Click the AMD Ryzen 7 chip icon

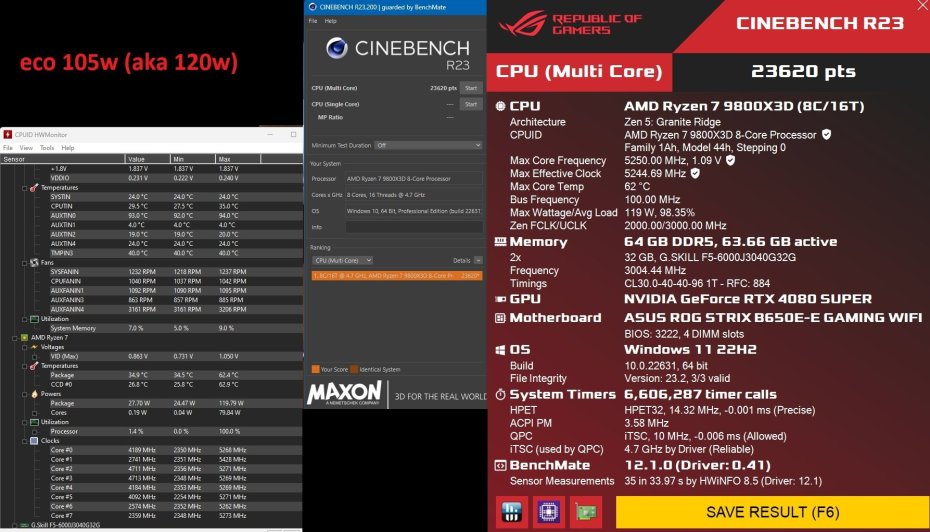(x=24, y=337)
